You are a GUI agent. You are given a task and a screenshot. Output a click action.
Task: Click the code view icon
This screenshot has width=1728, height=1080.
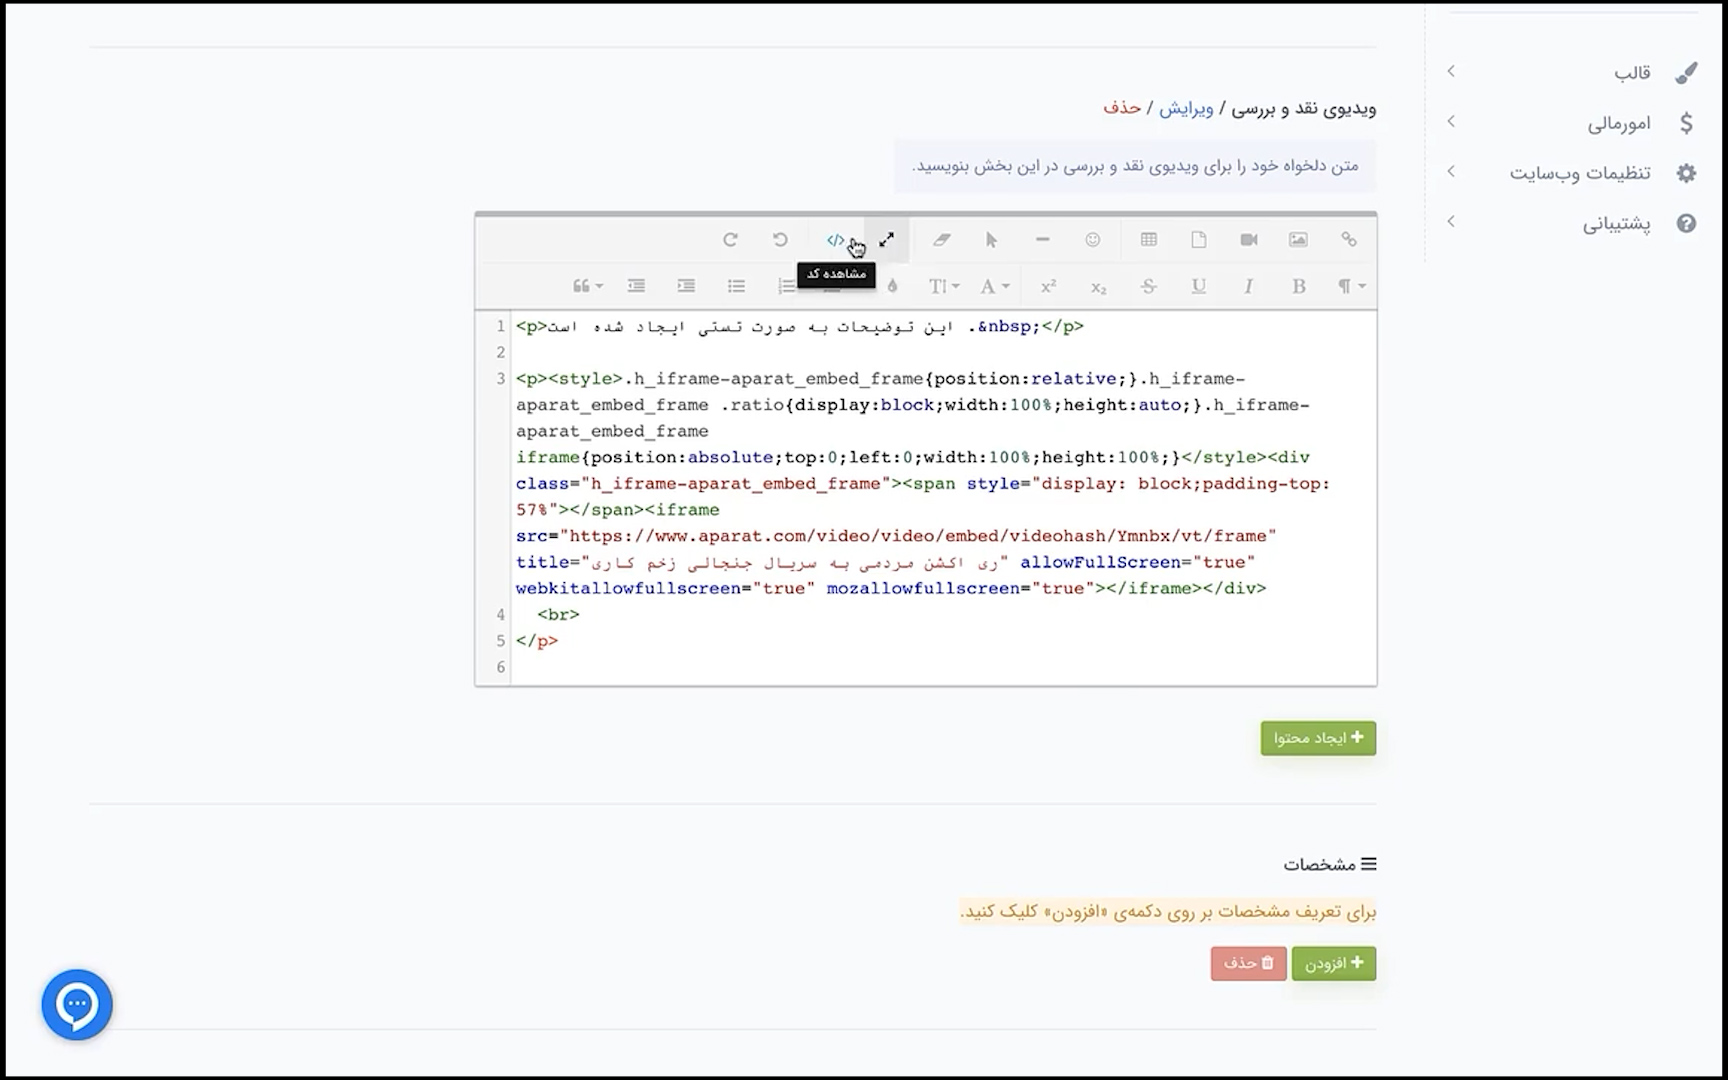pyautogui.click(x=835, y=240)
